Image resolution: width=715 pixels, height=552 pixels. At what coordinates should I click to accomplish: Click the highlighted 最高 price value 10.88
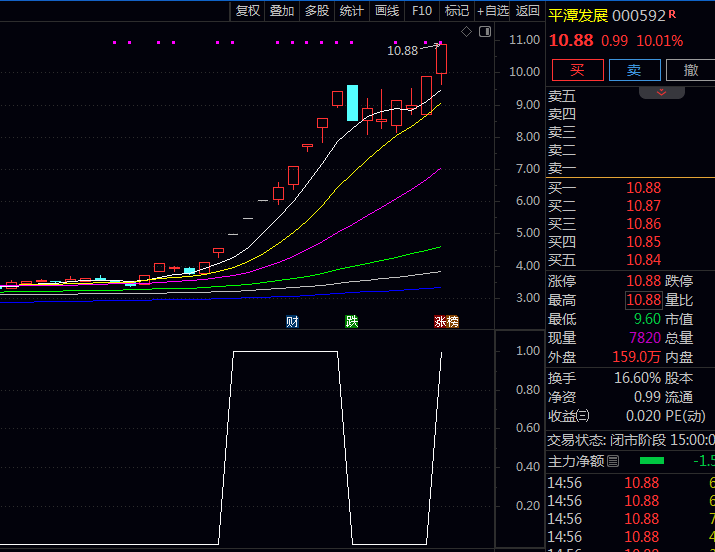(x=643, y=300)
